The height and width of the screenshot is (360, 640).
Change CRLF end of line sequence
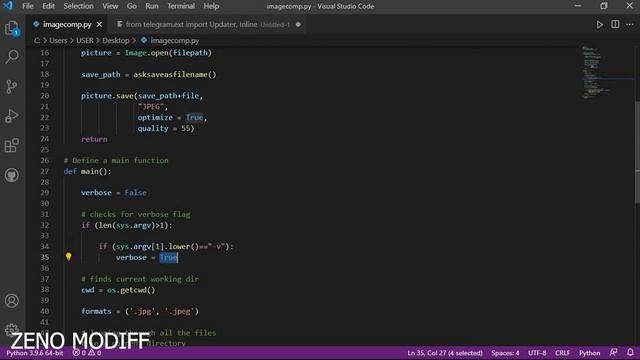(x=562, y=353)
